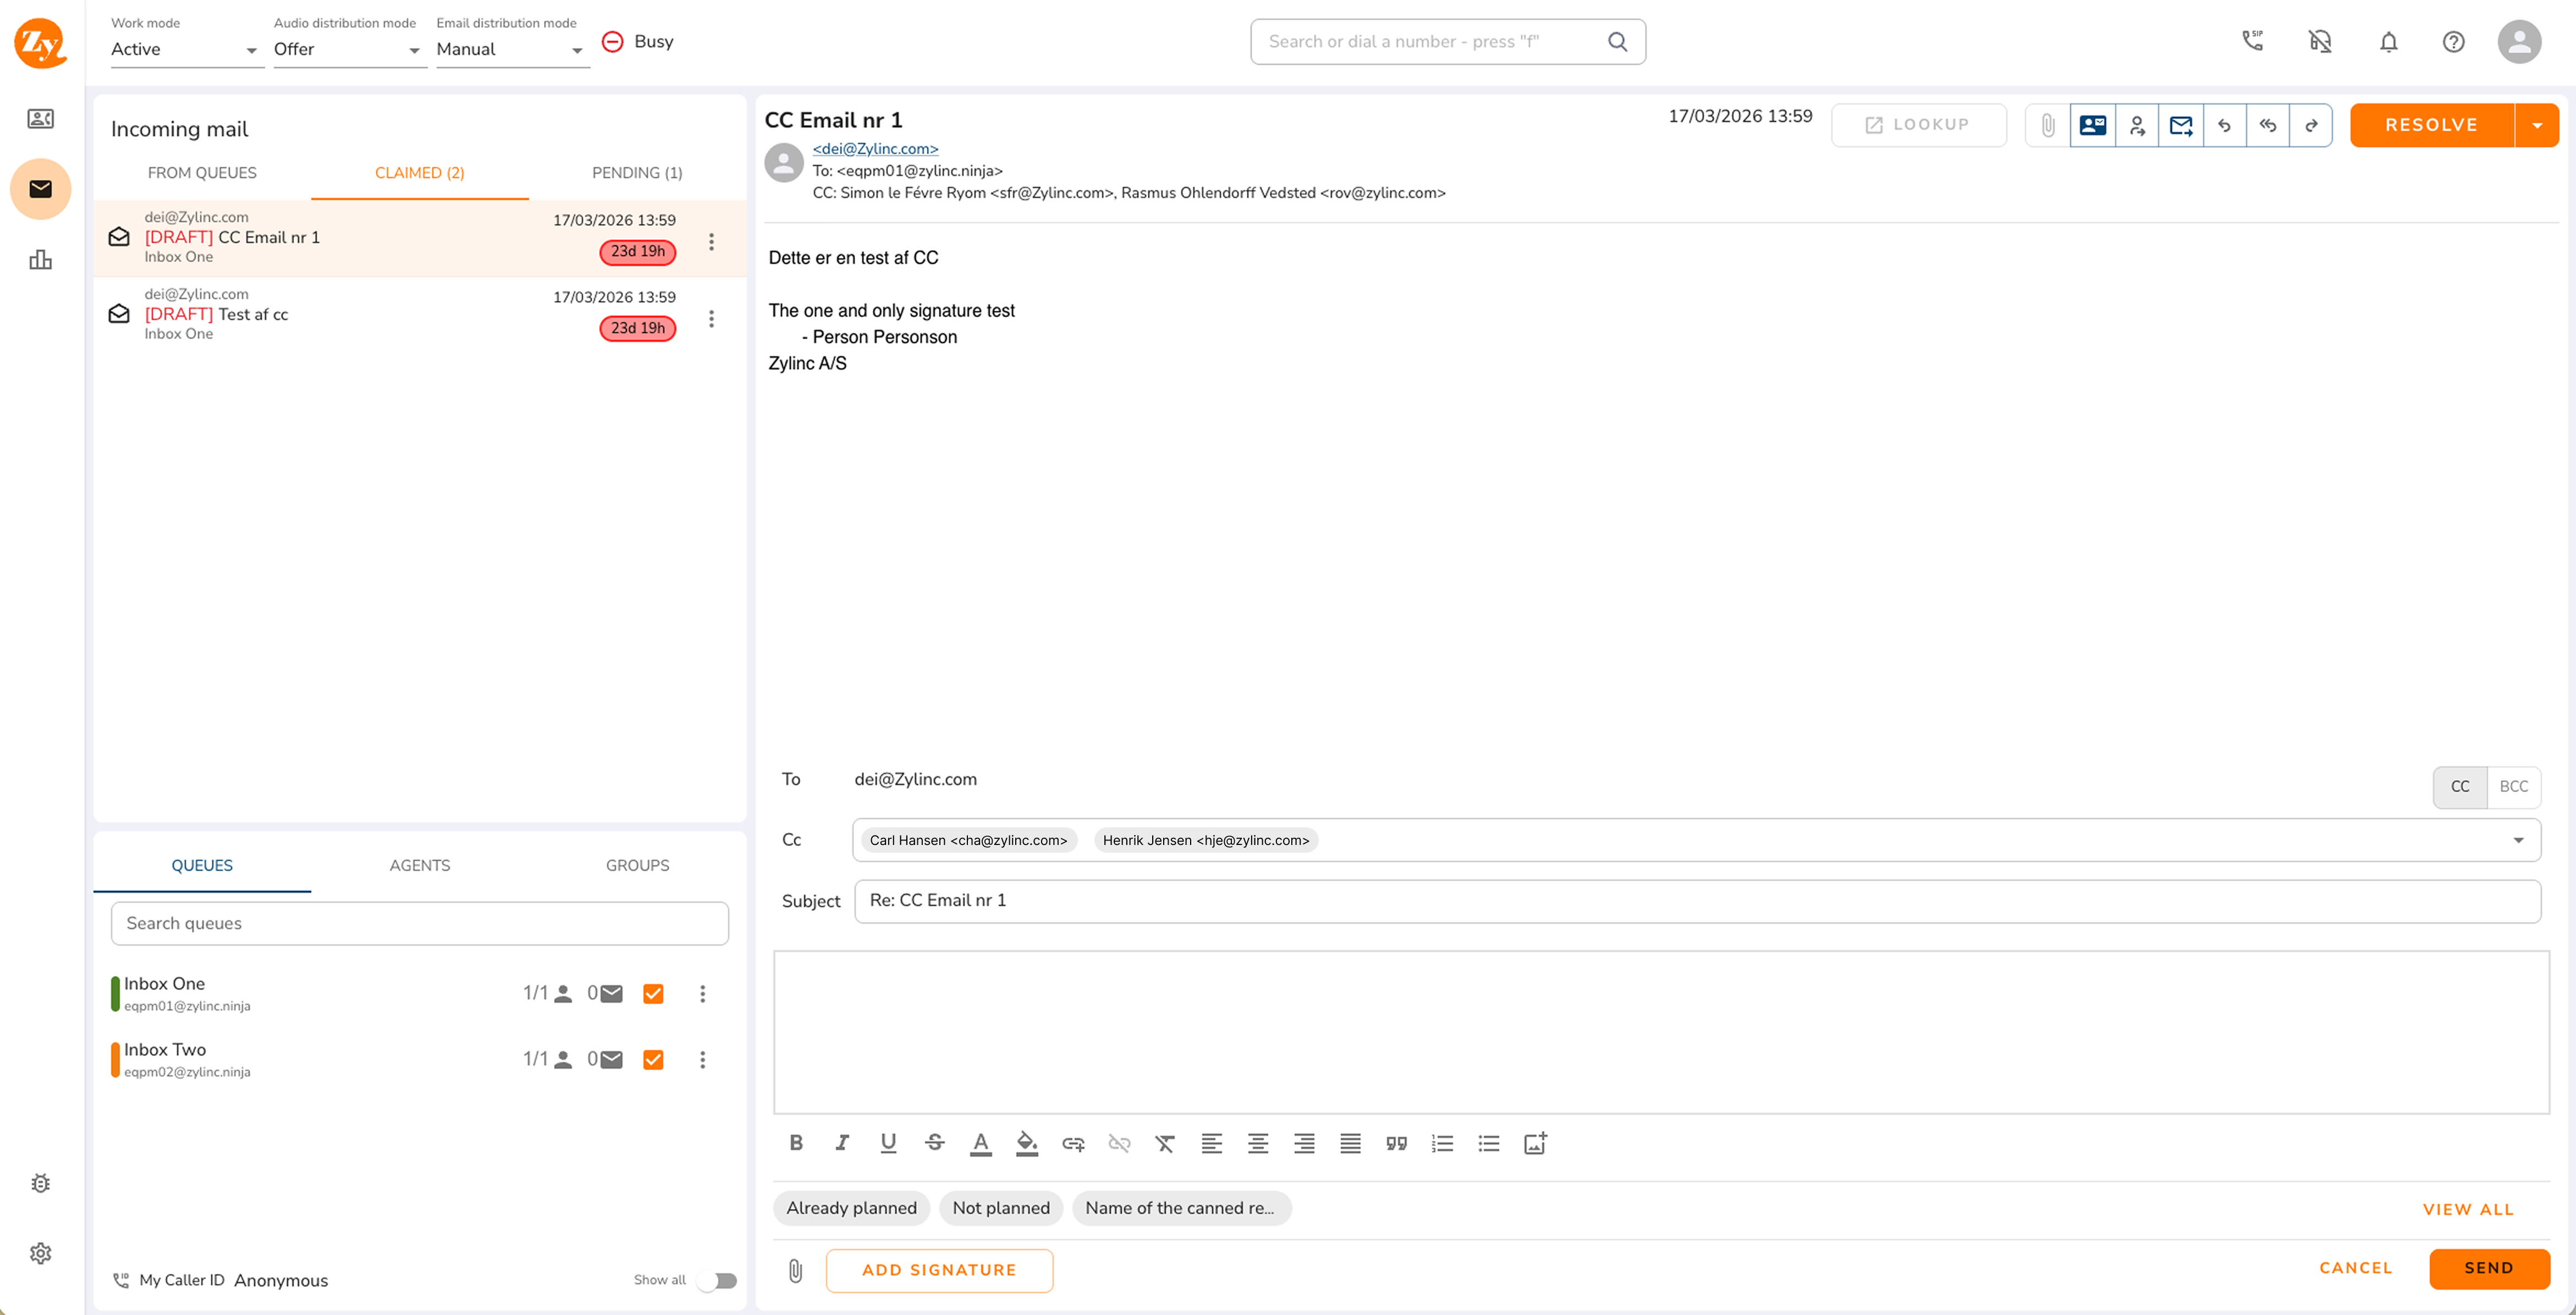Pick the text highlight color

click(x=1027, y=1143)
